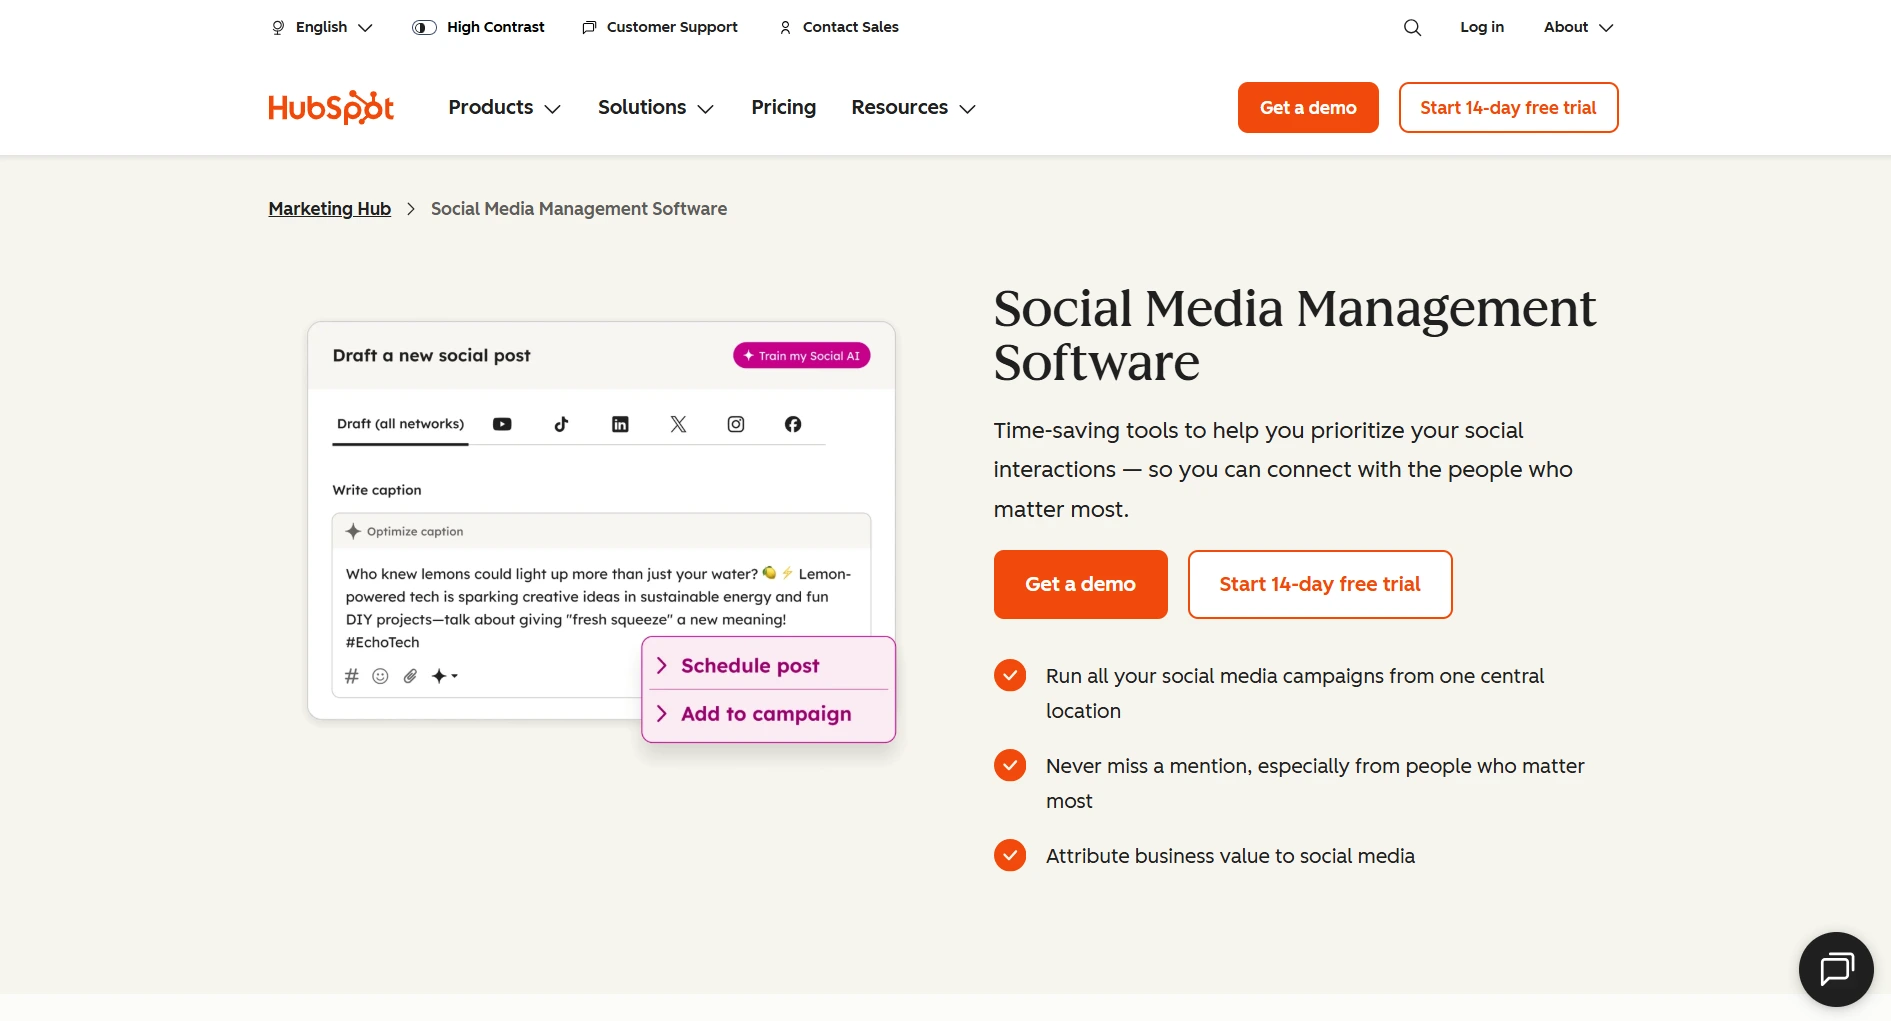Image resolution: width=1891 pixels, height=1021 pixels.
Task: Click the header Get a demo button
Action: [x=1307, y=107]
